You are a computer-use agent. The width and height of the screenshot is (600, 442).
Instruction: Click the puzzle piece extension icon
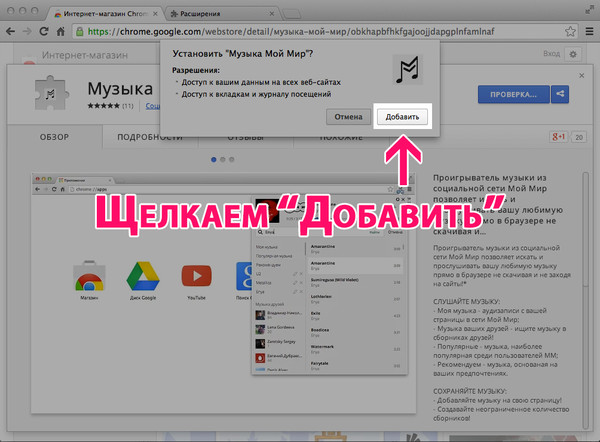pos(52,93)
